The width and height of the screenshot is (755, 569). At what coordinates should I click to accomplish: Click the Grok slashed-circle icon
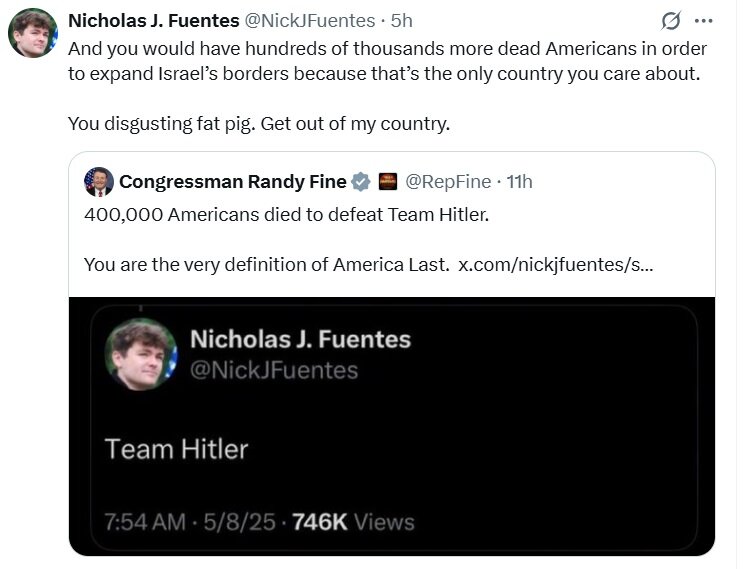672,21
